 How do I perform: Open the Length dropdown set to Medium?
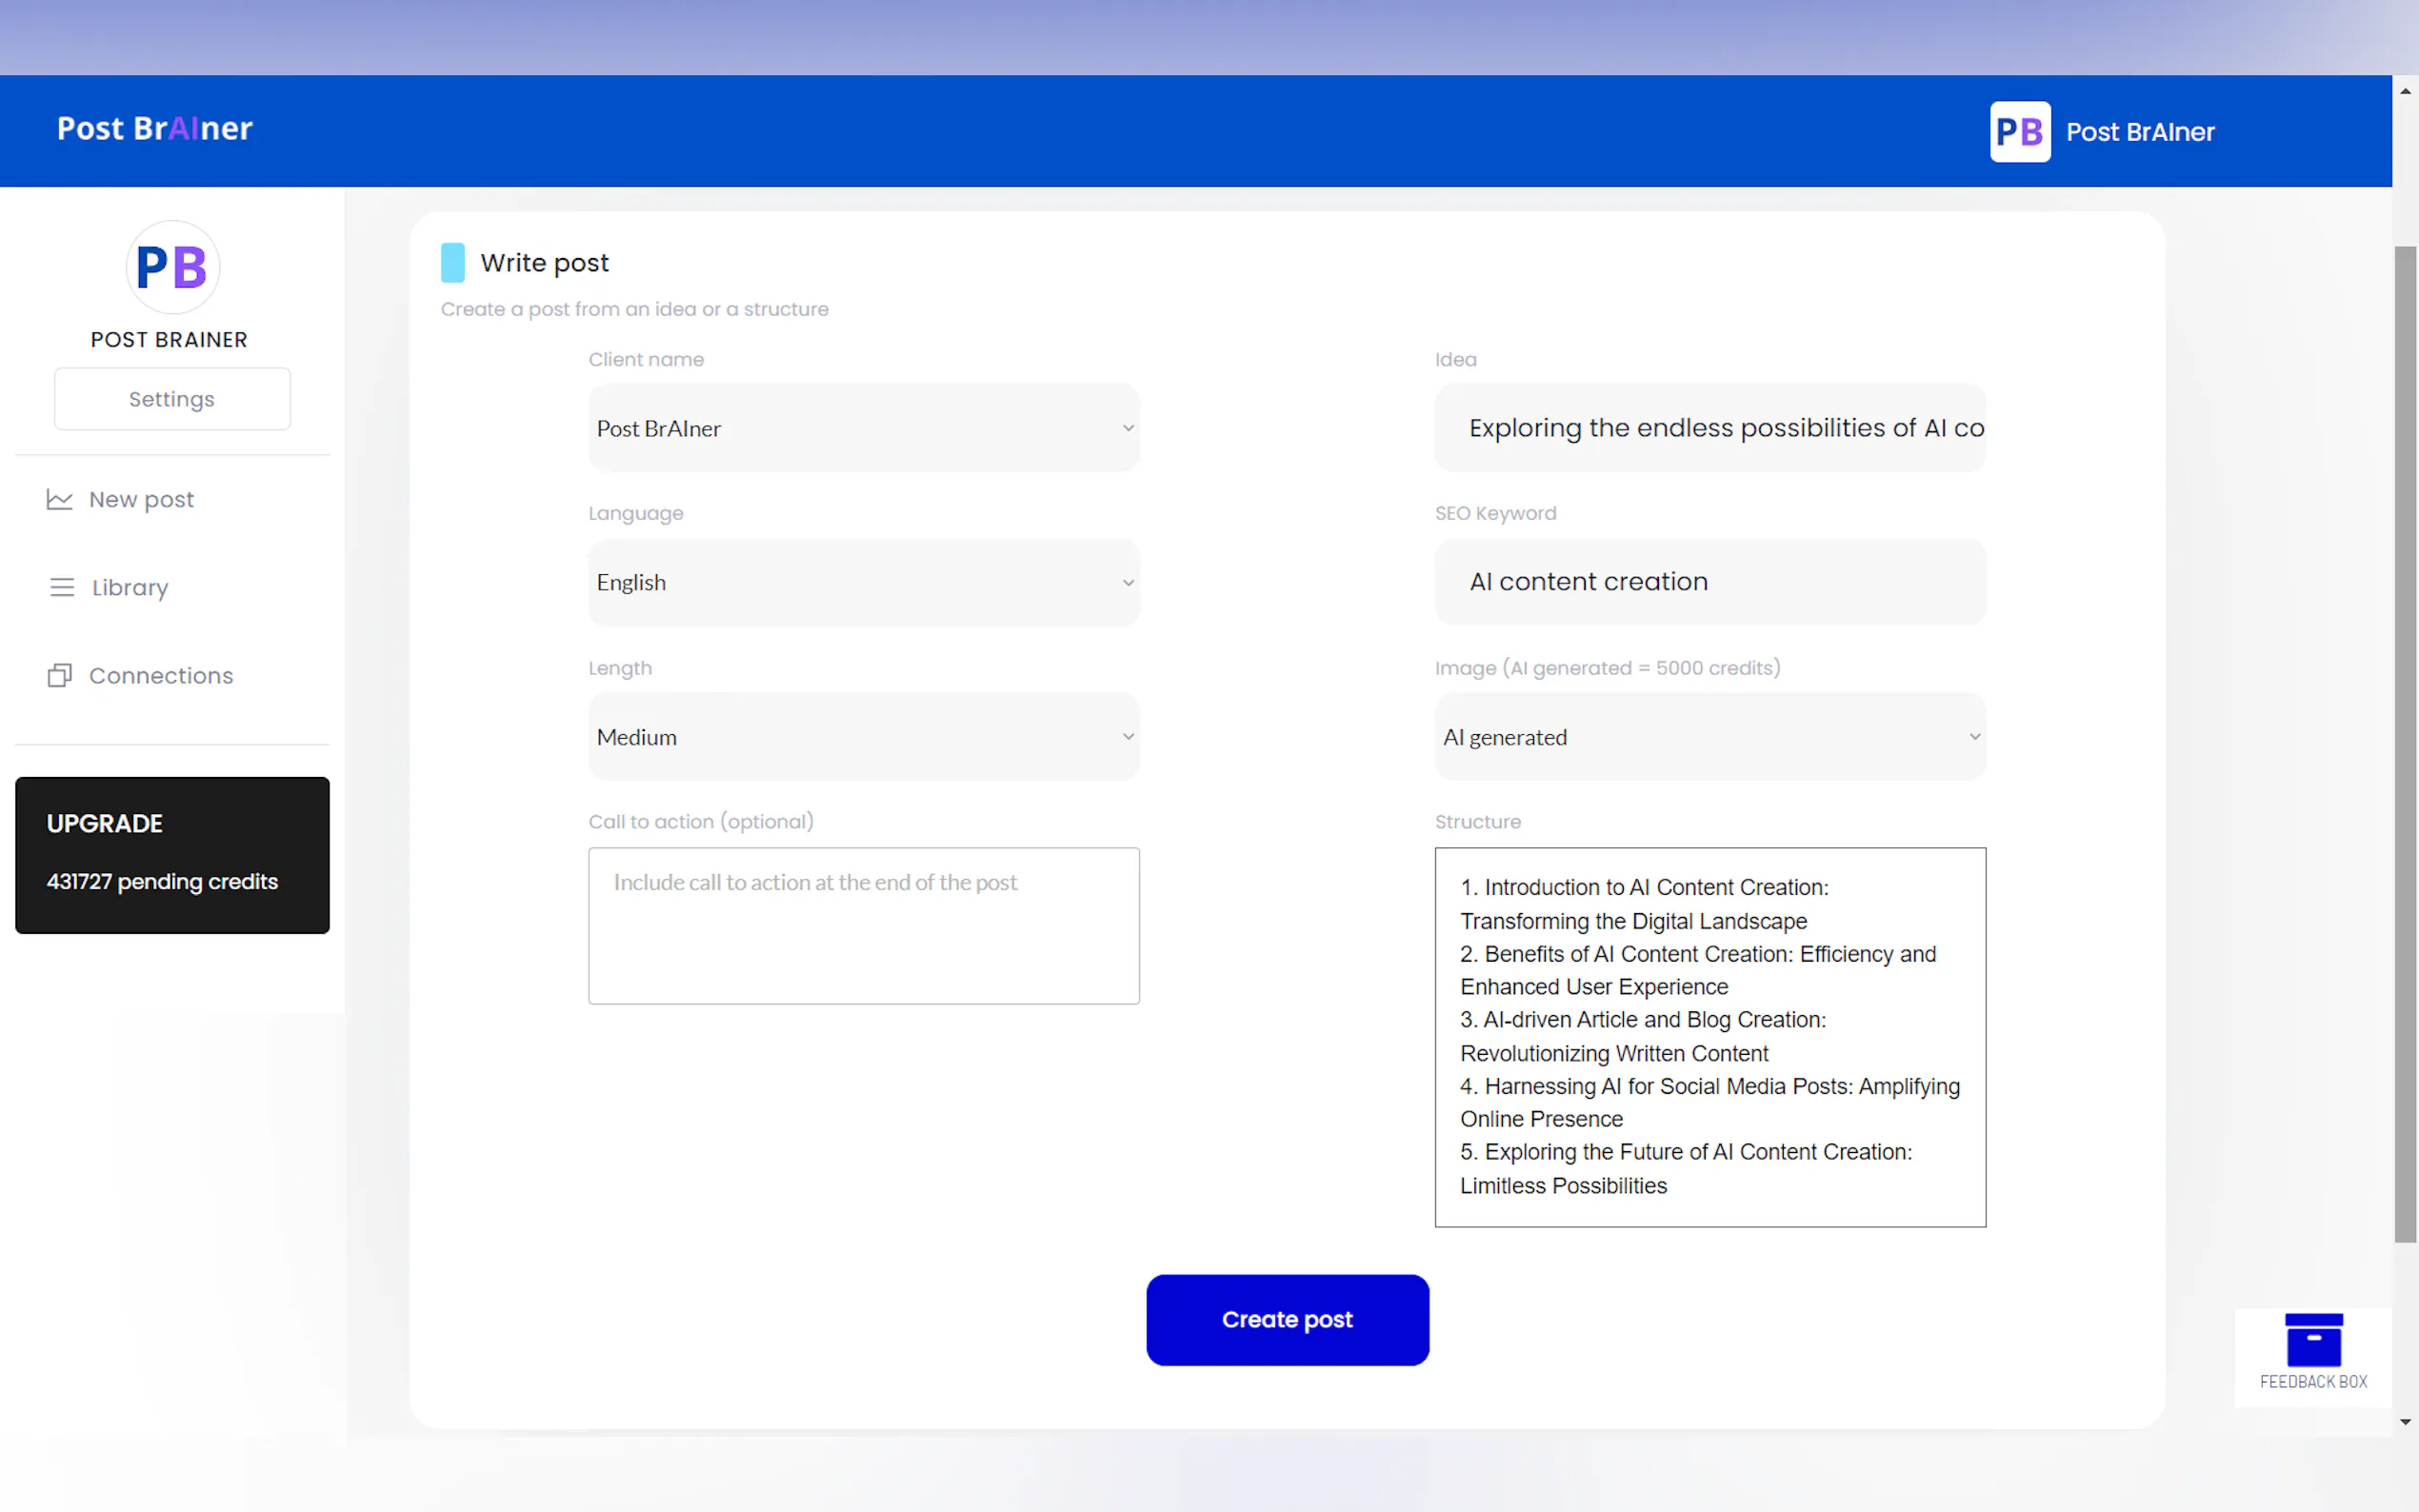[863, 737]
